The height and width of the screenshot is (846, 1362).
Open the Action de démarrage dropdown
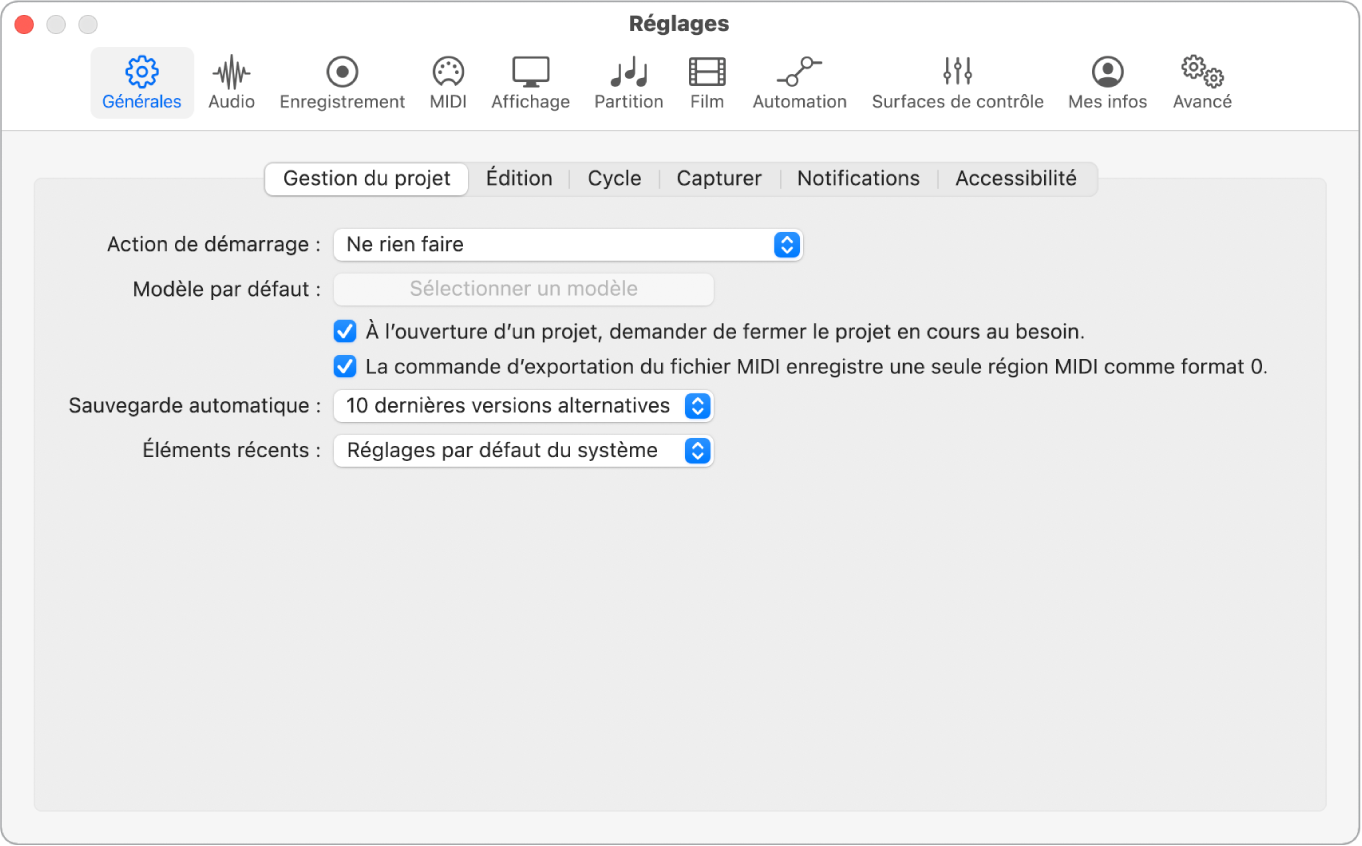pyautogui.click(x=568, y=244)
